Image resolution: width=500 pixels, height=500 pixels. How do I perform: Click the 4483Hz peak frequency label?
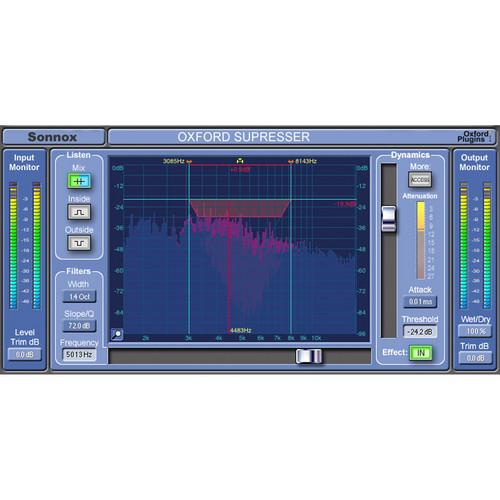[x=241, y=330]
